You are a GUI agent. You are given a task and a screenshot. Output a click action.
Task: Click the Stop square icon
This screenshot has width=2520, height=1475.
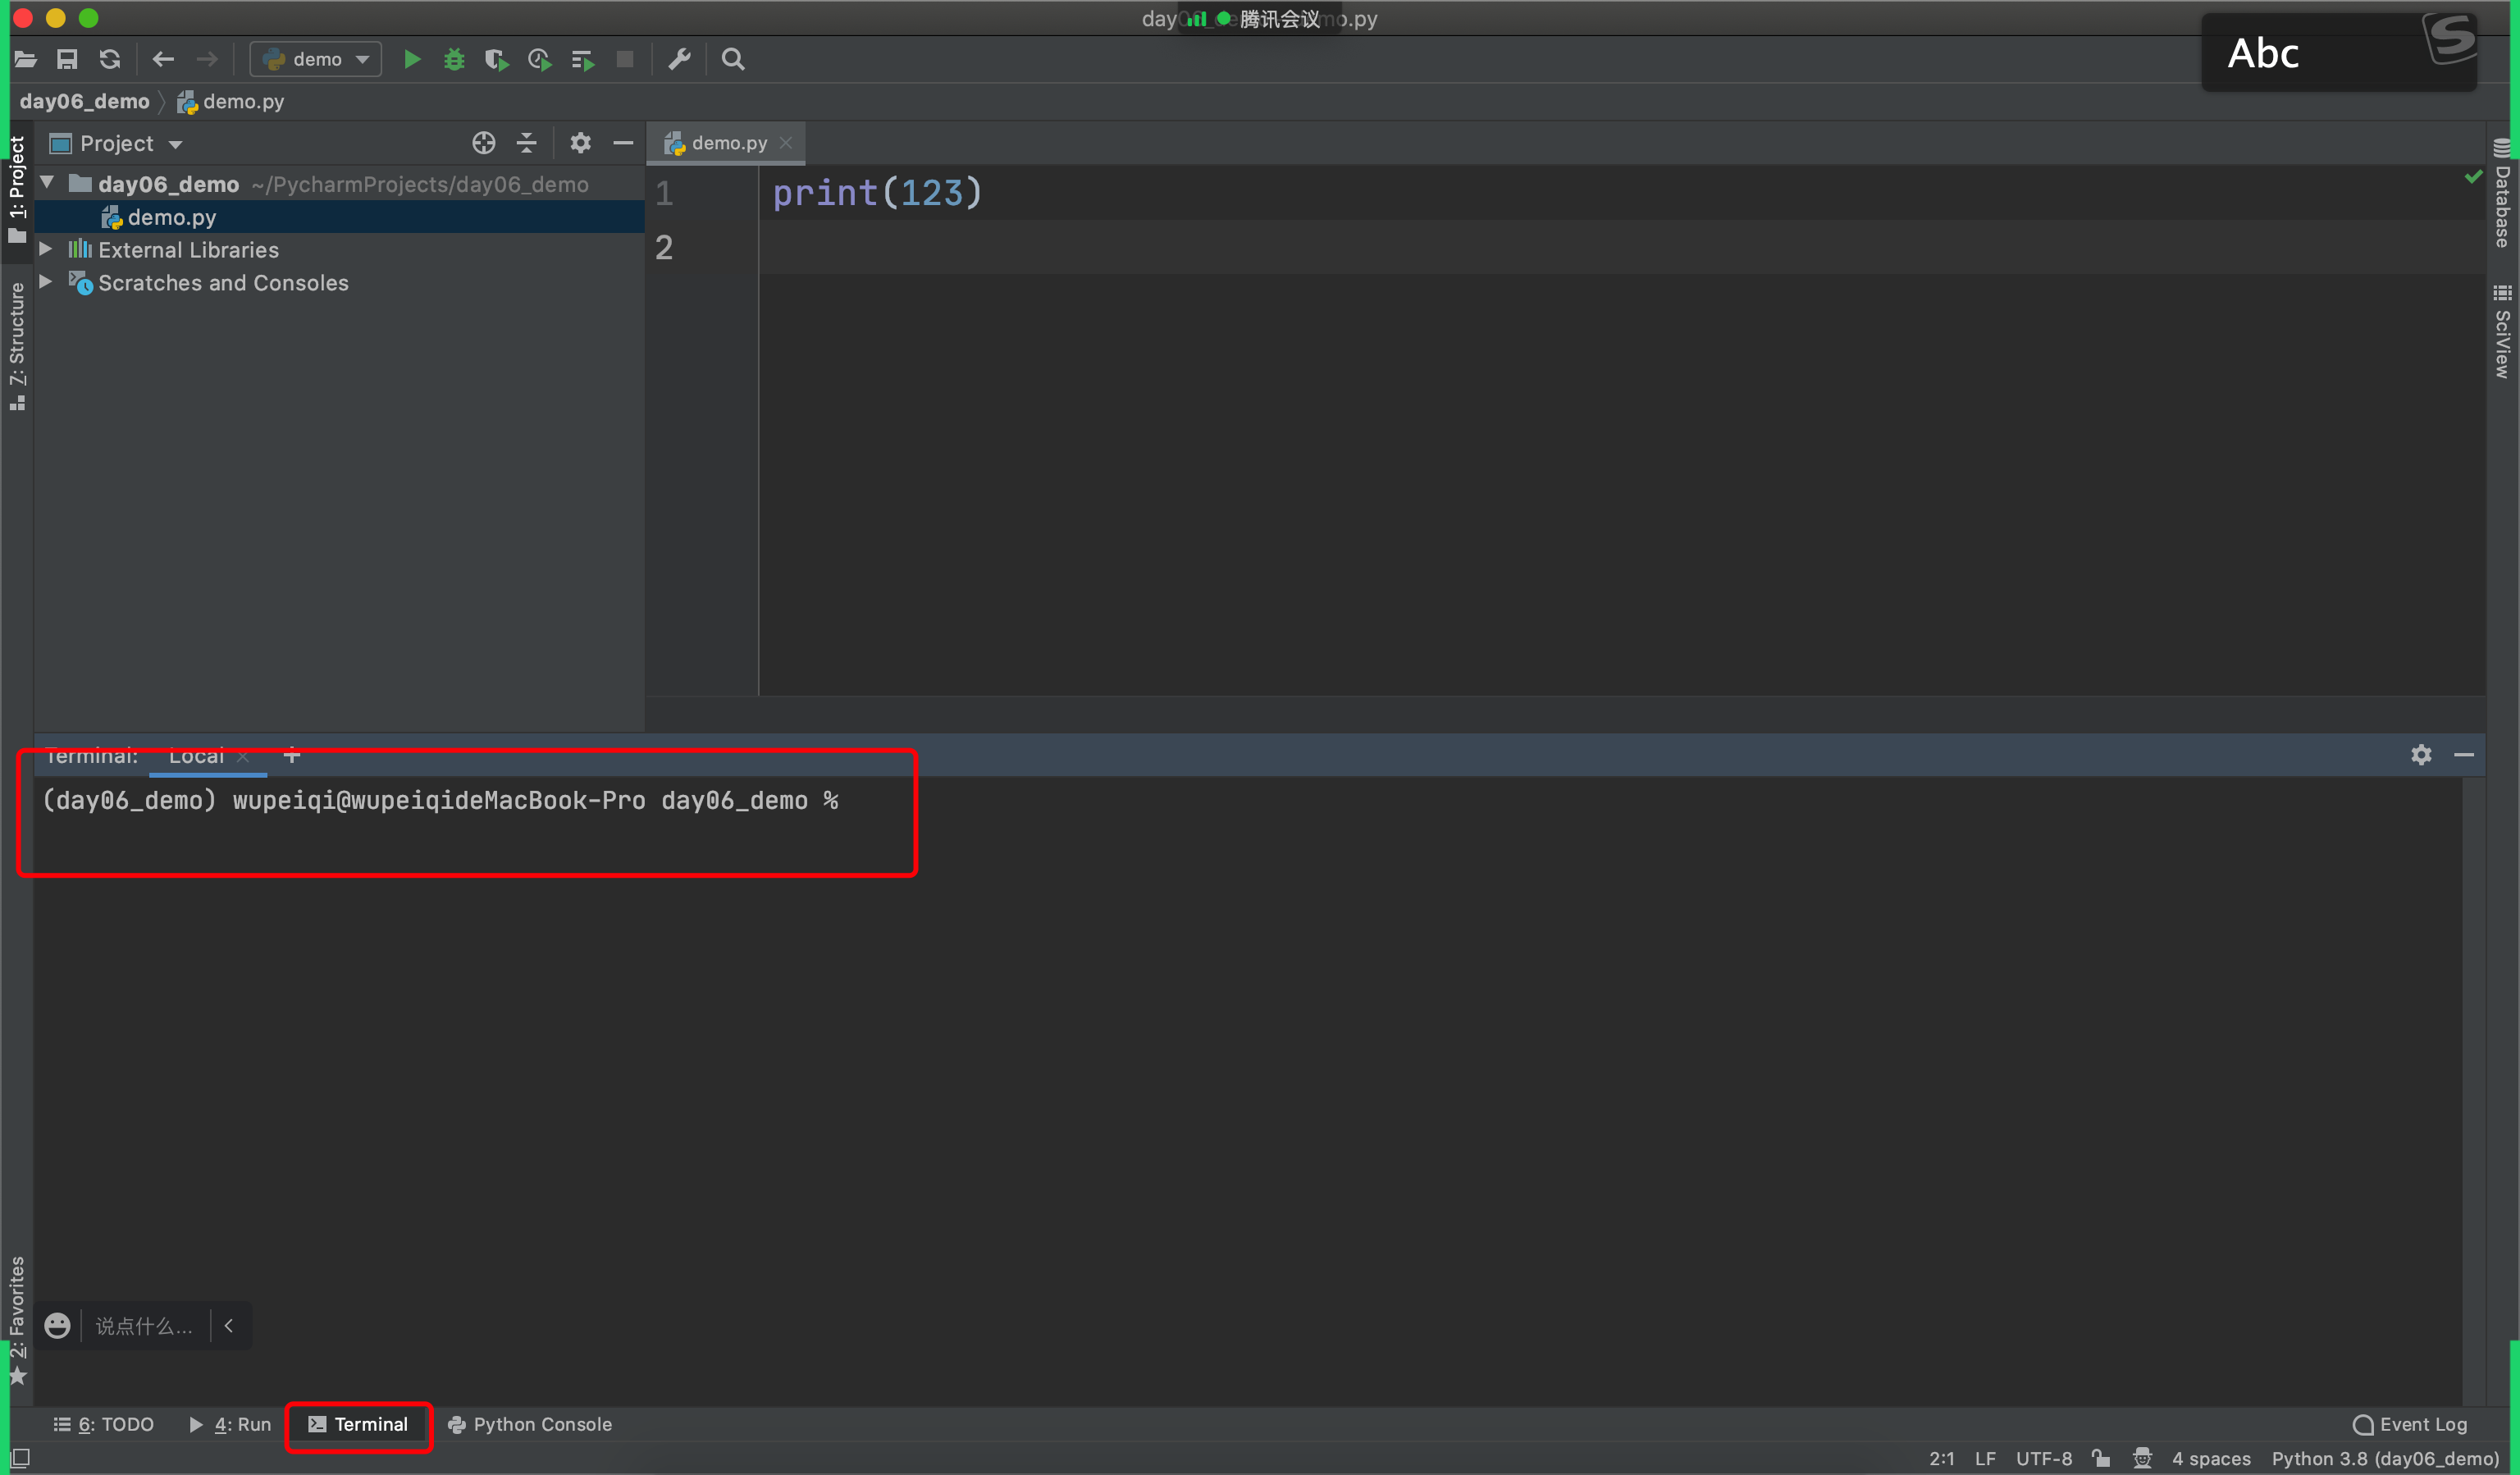tap(625, 59)
